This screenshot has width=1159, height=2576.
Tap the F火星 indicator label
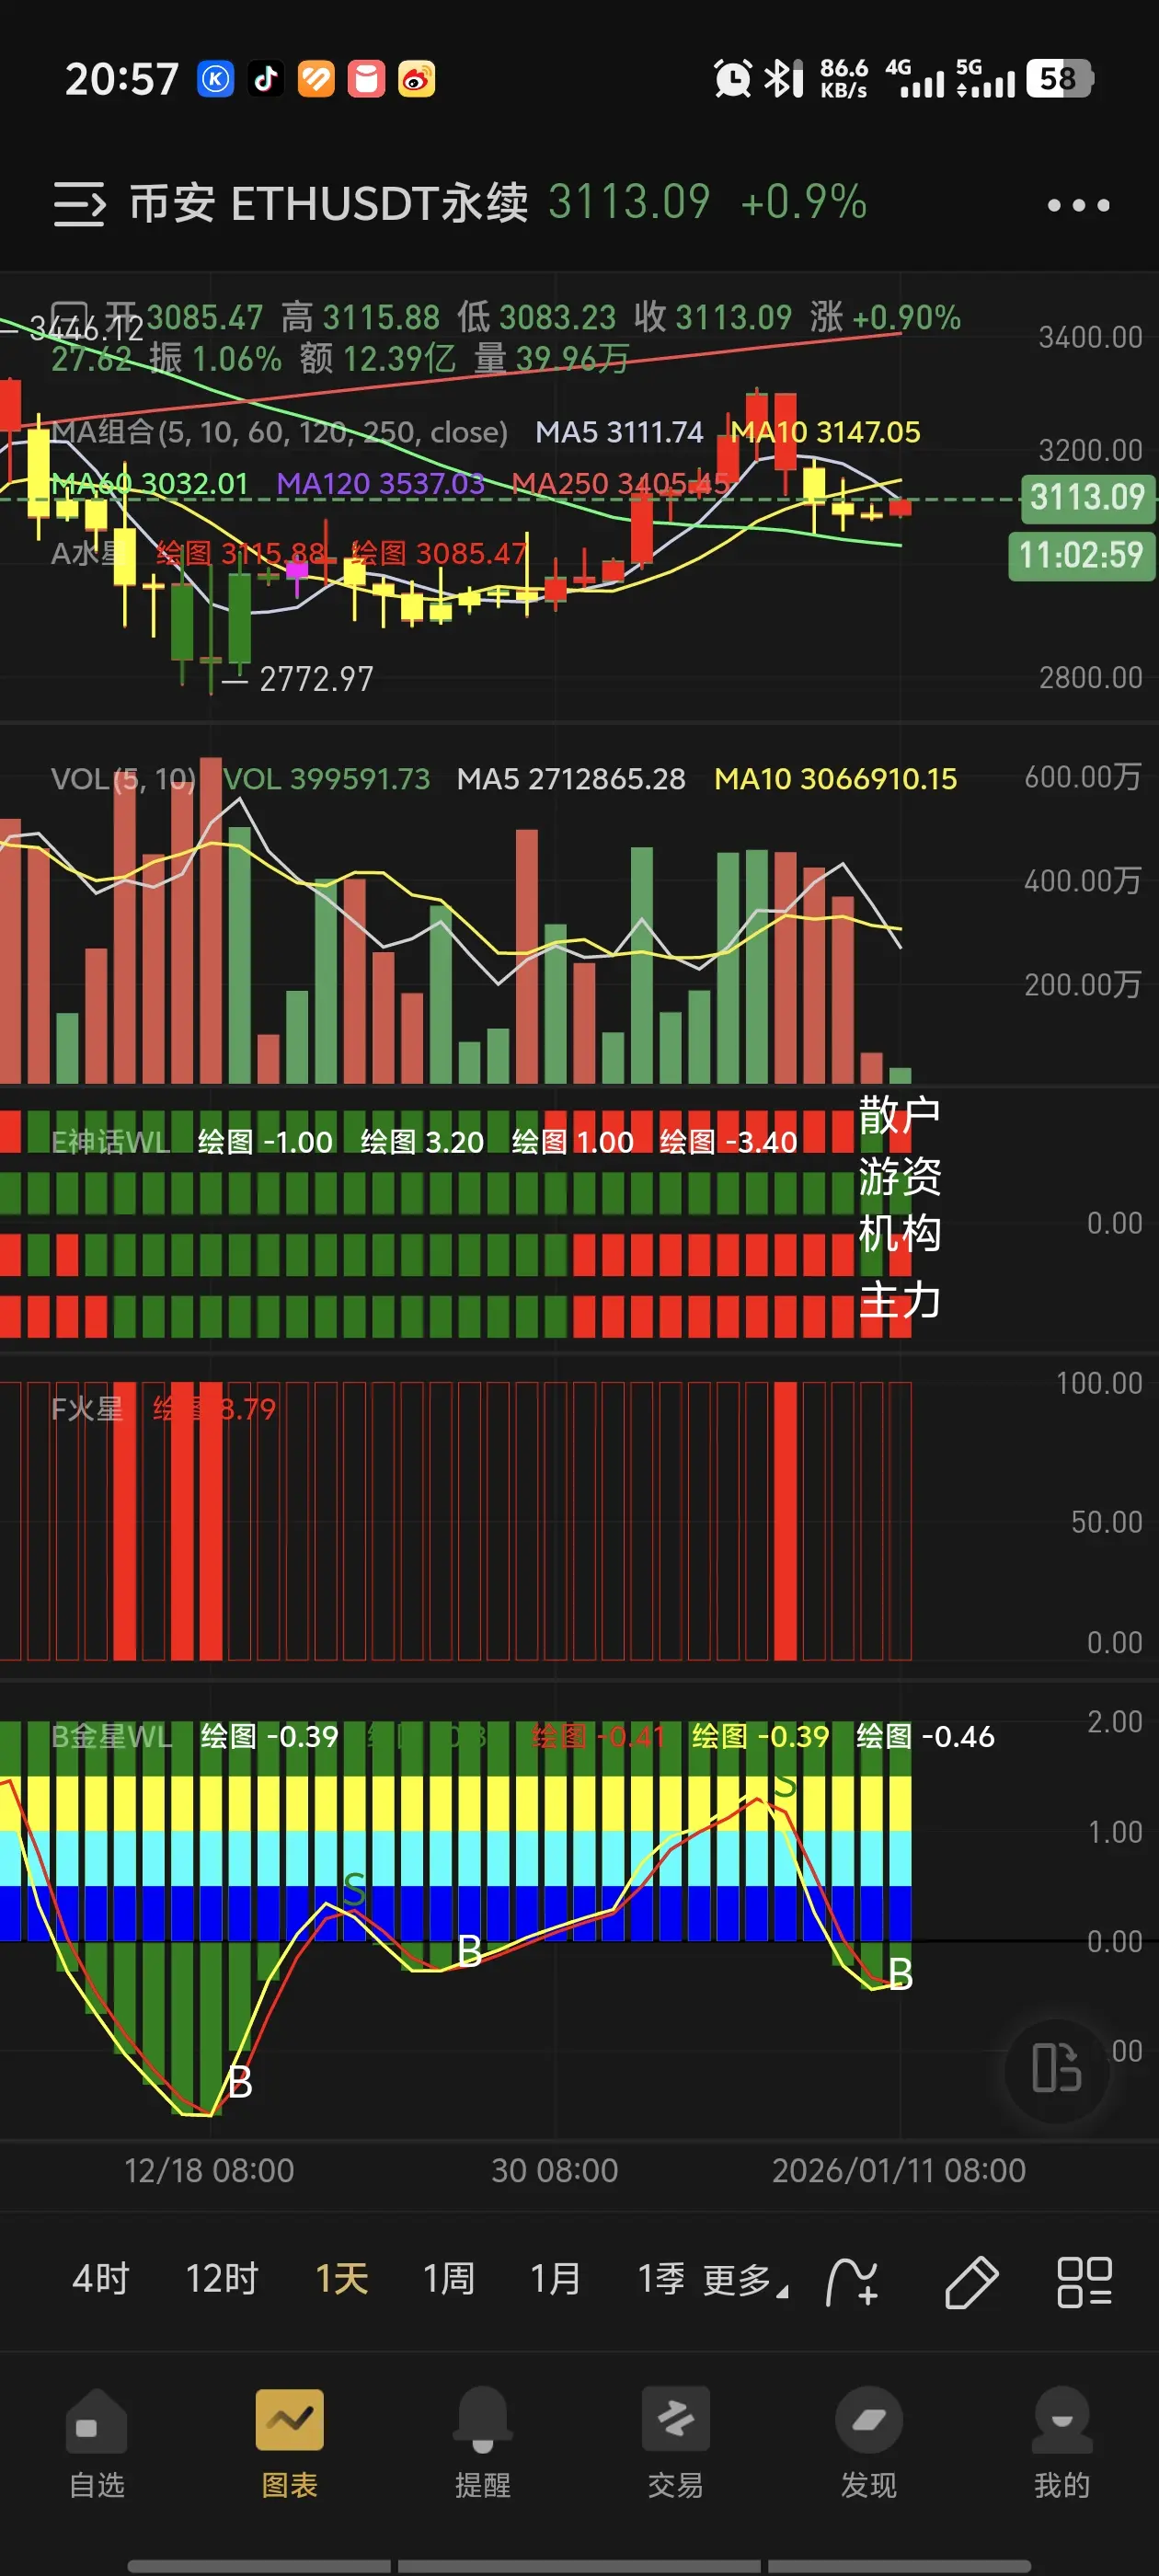pos(87,1408)
